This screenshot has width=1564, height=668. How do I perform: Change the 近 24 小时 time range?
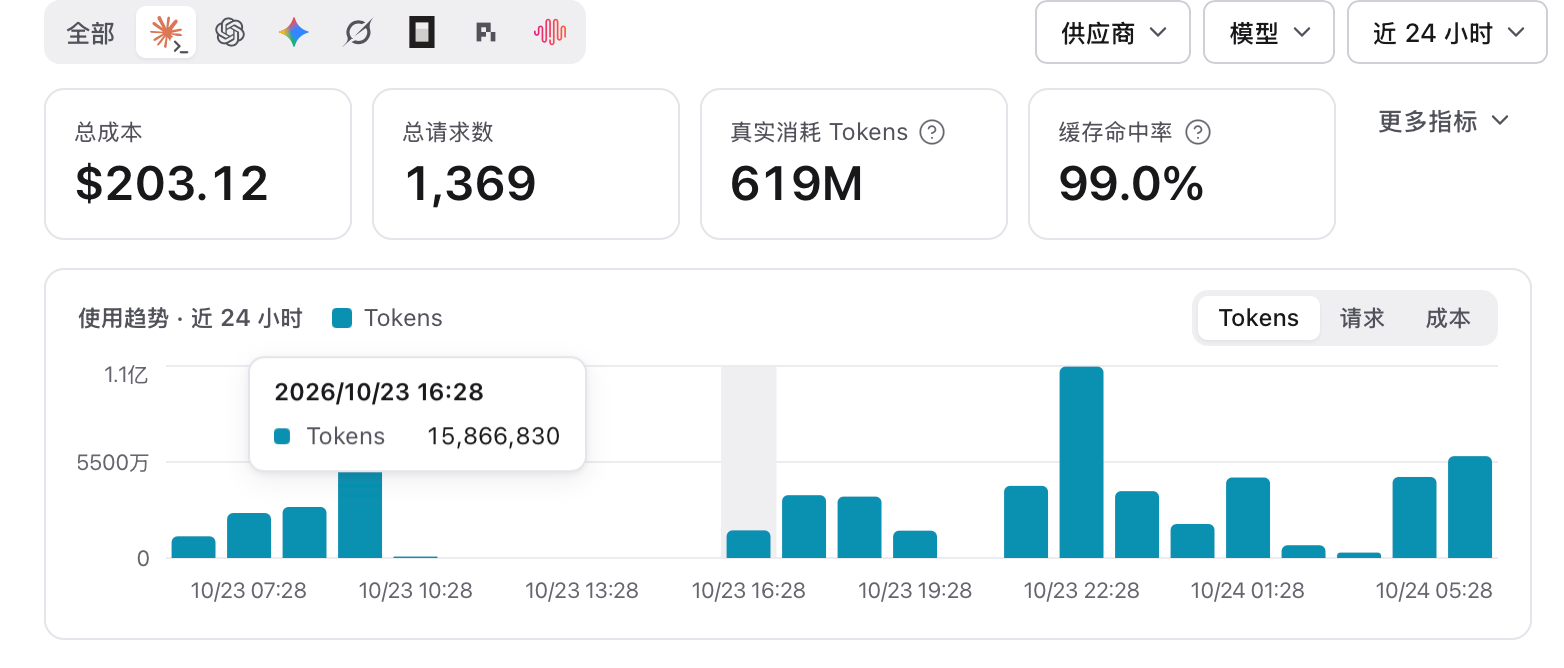(1447, 33)
